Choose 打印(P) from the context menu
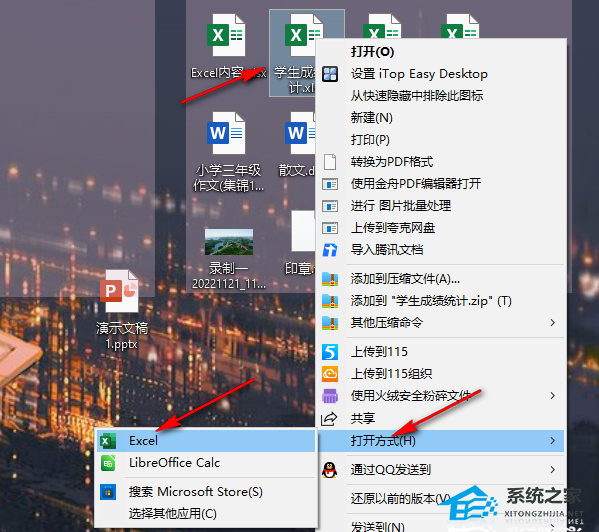Screen dimensions: 599x532 click(x=370, y=140)
